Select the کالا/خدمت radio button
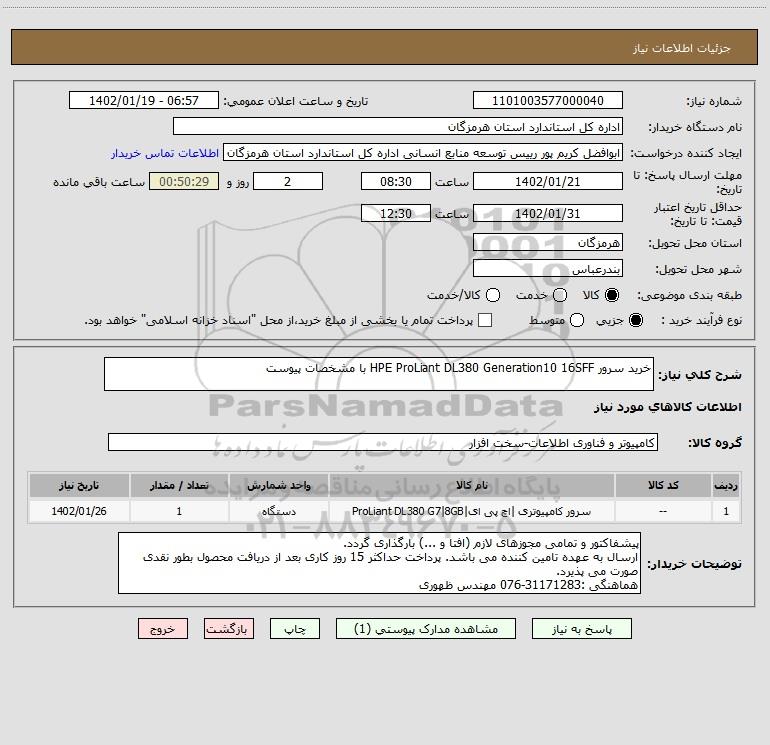Image resolution: width=770 pixels, height=745 pixels. (x=493, y=295)
